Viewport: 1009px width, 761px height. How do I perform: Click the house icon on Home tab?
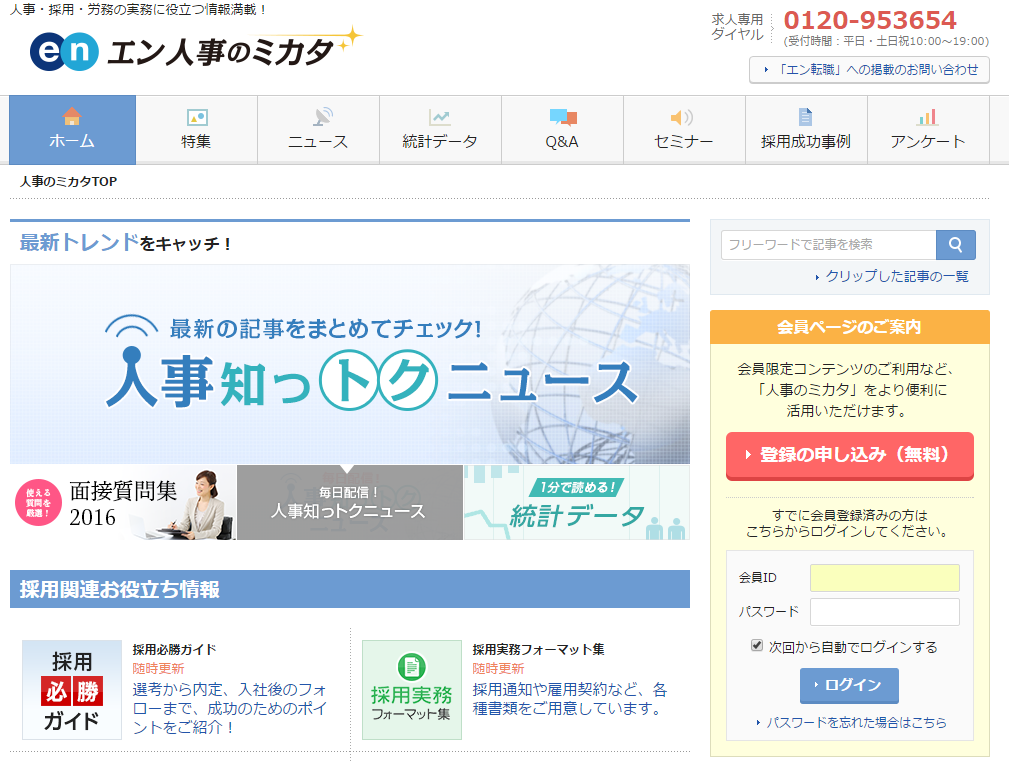pos(71,117)
